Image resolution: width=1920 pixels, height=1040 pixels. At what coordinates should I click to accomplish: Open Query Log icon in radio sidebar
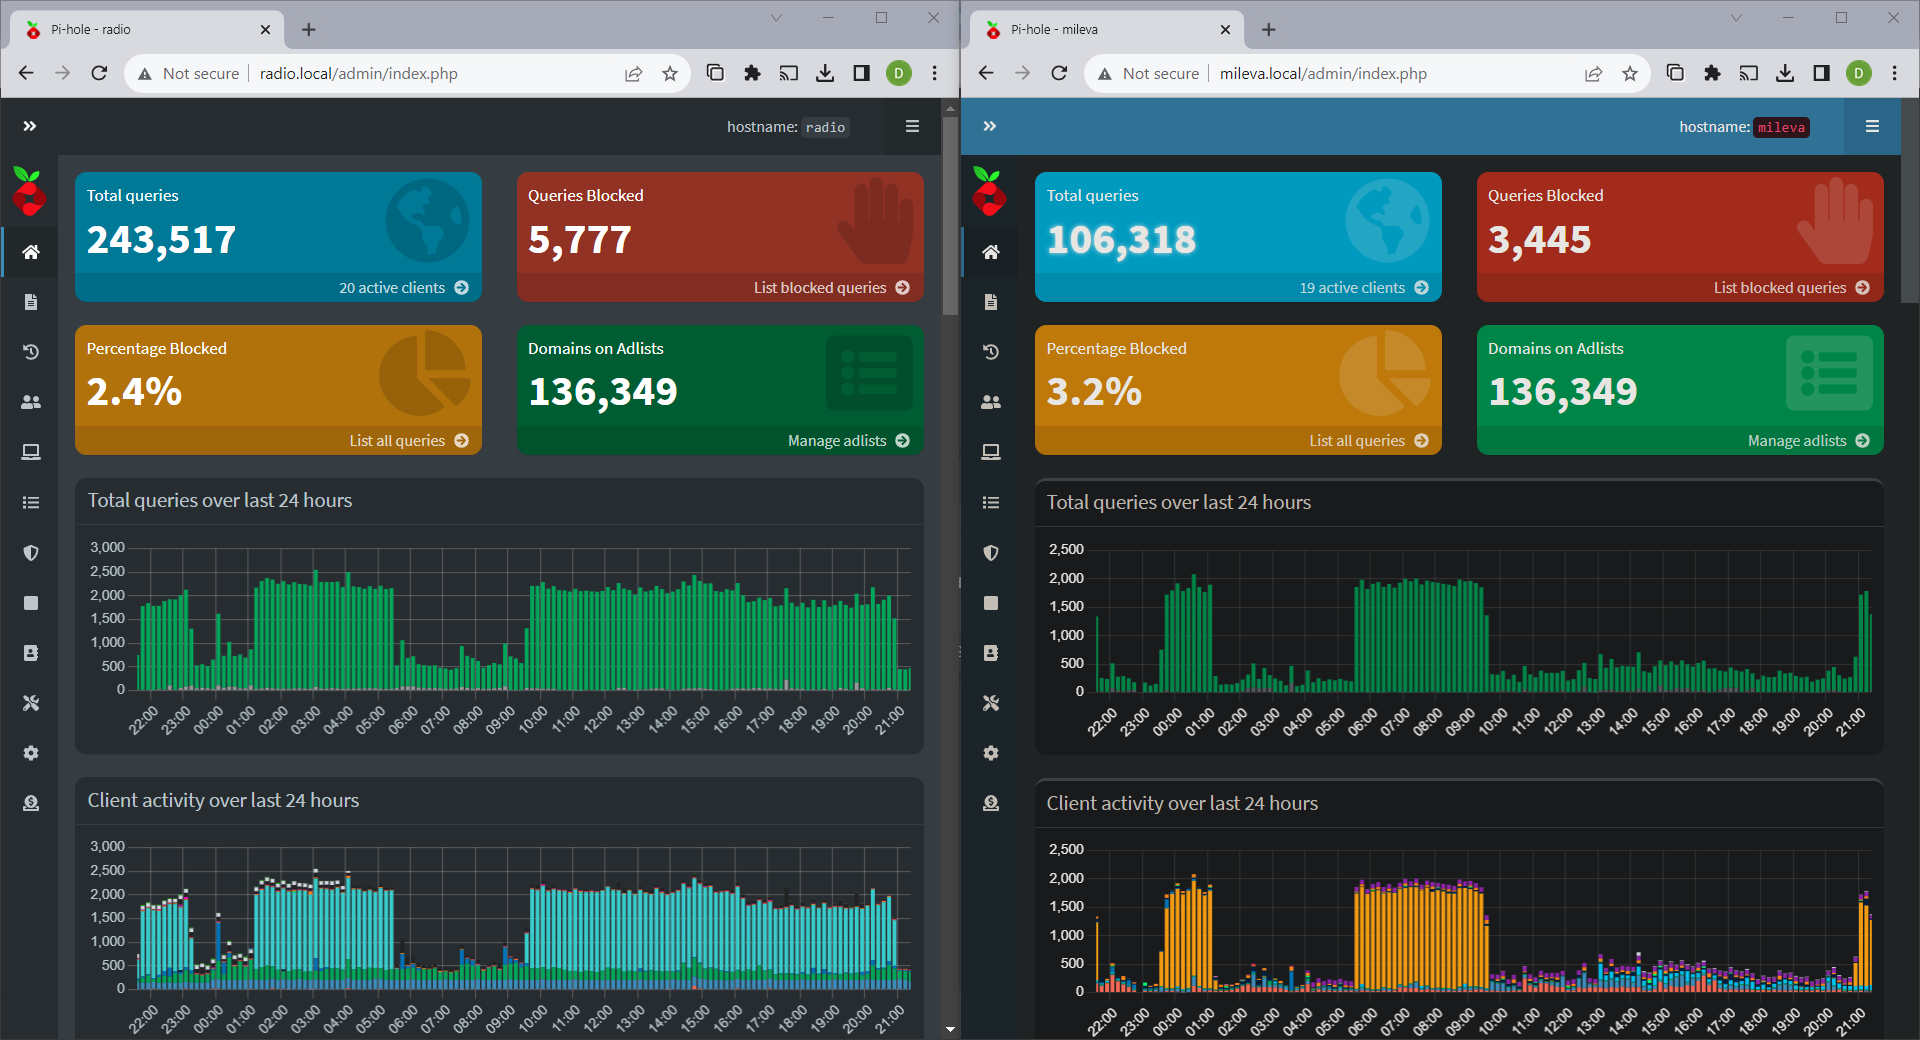point(31,302)
